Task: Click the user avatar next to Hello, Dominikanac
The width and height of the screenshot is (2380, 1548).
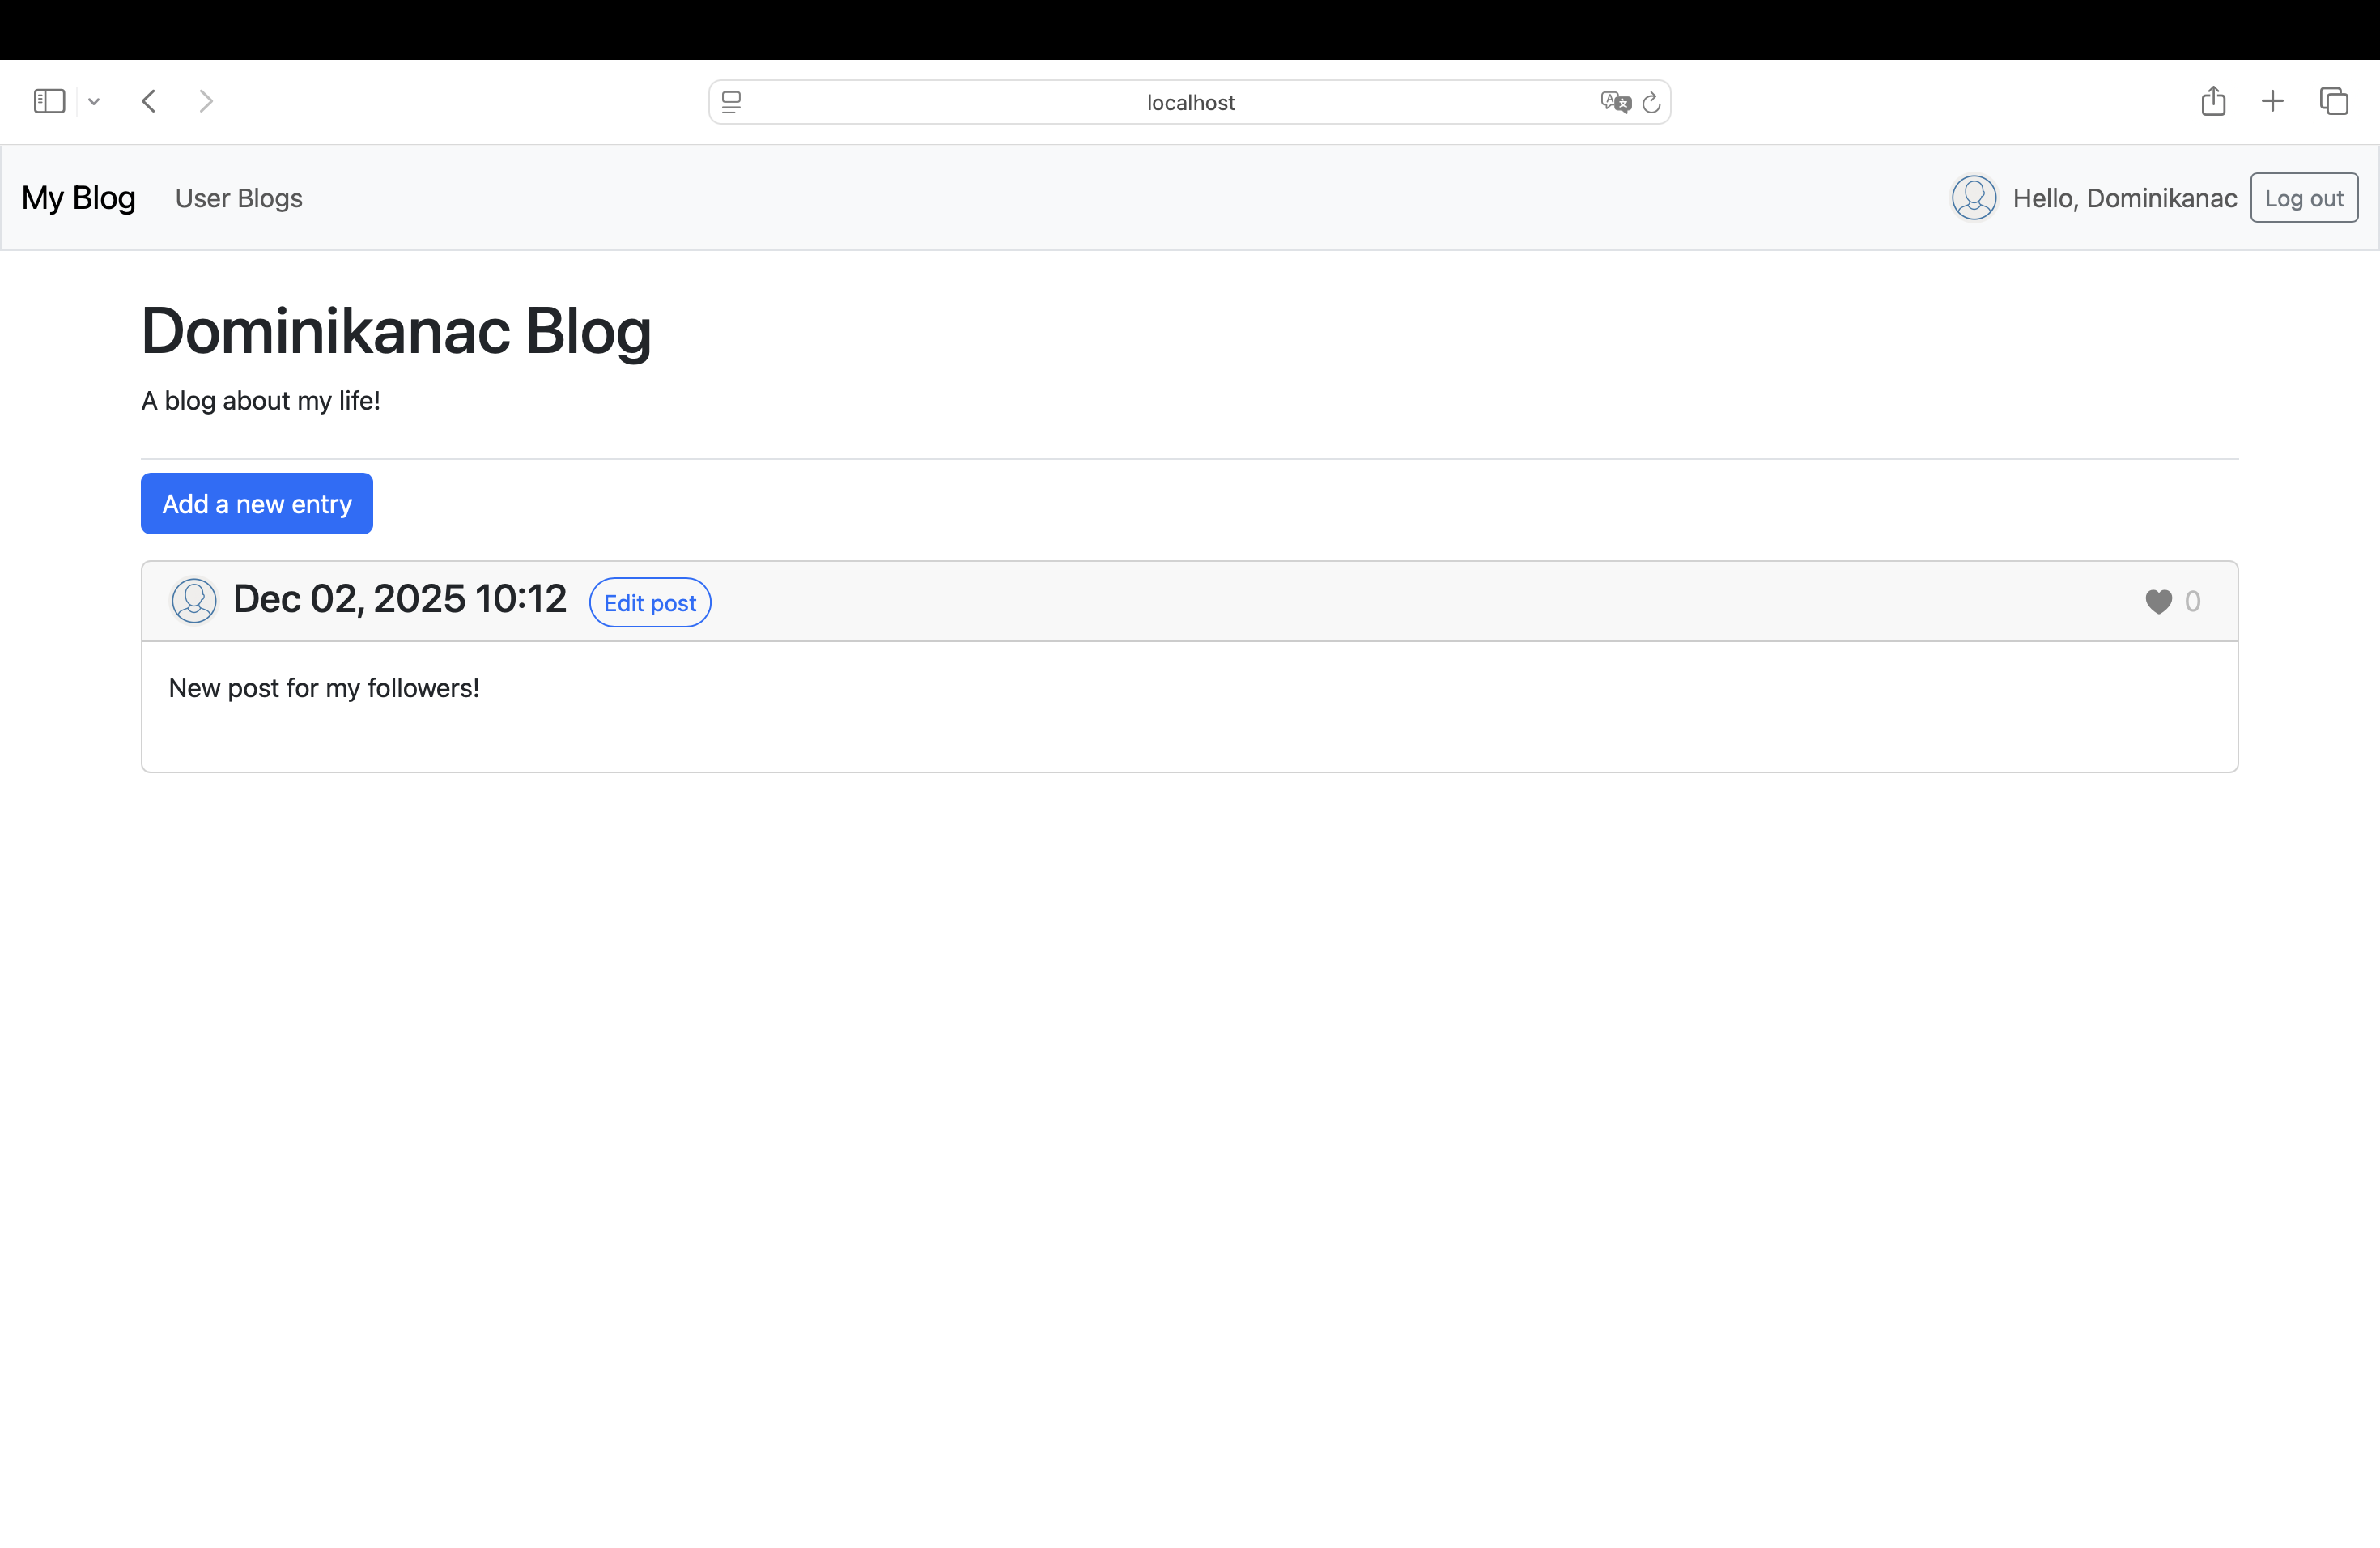Action: 1974,197
